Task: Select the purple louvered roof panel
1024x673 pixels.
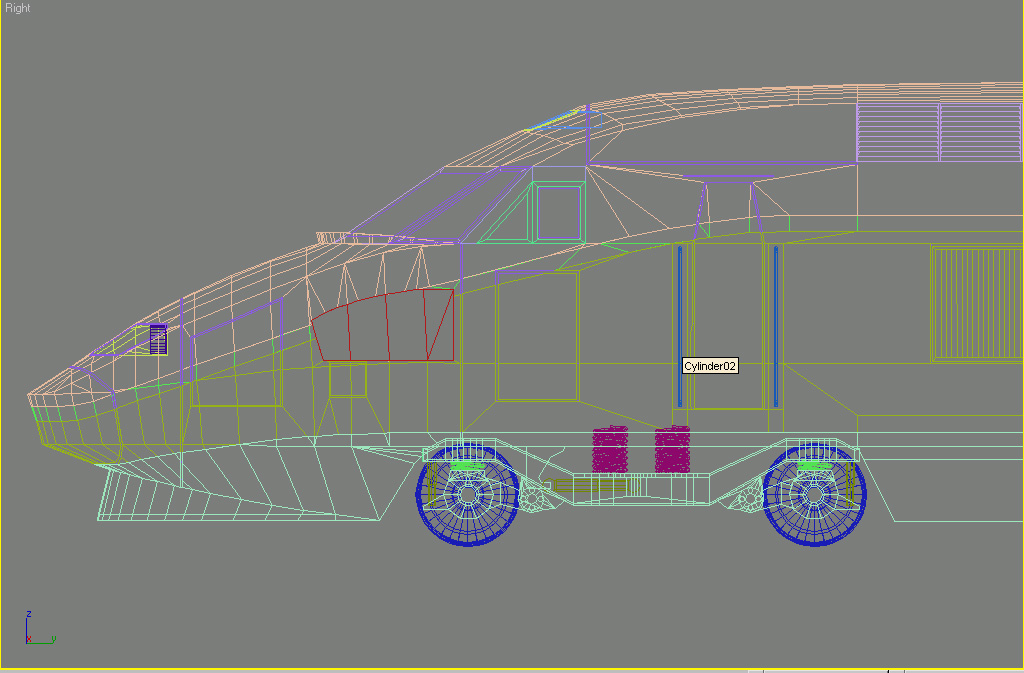Action: (939, 132)
